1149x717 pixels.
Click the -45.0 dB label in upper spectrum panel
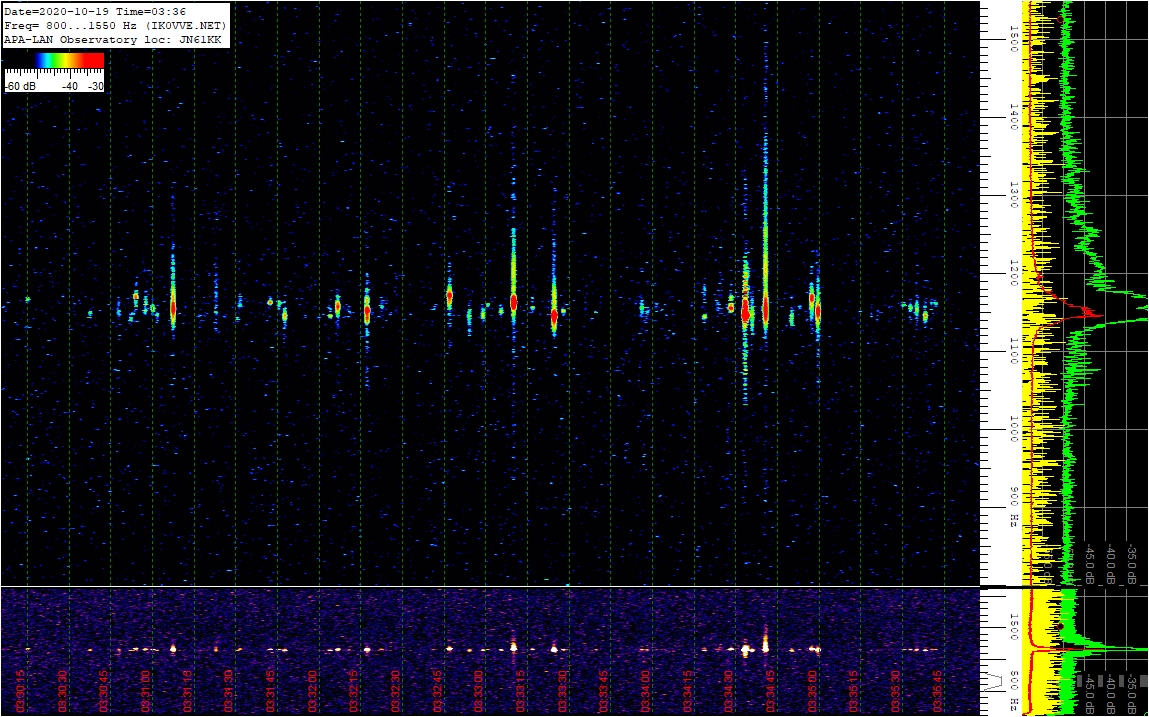point(1090,564)
